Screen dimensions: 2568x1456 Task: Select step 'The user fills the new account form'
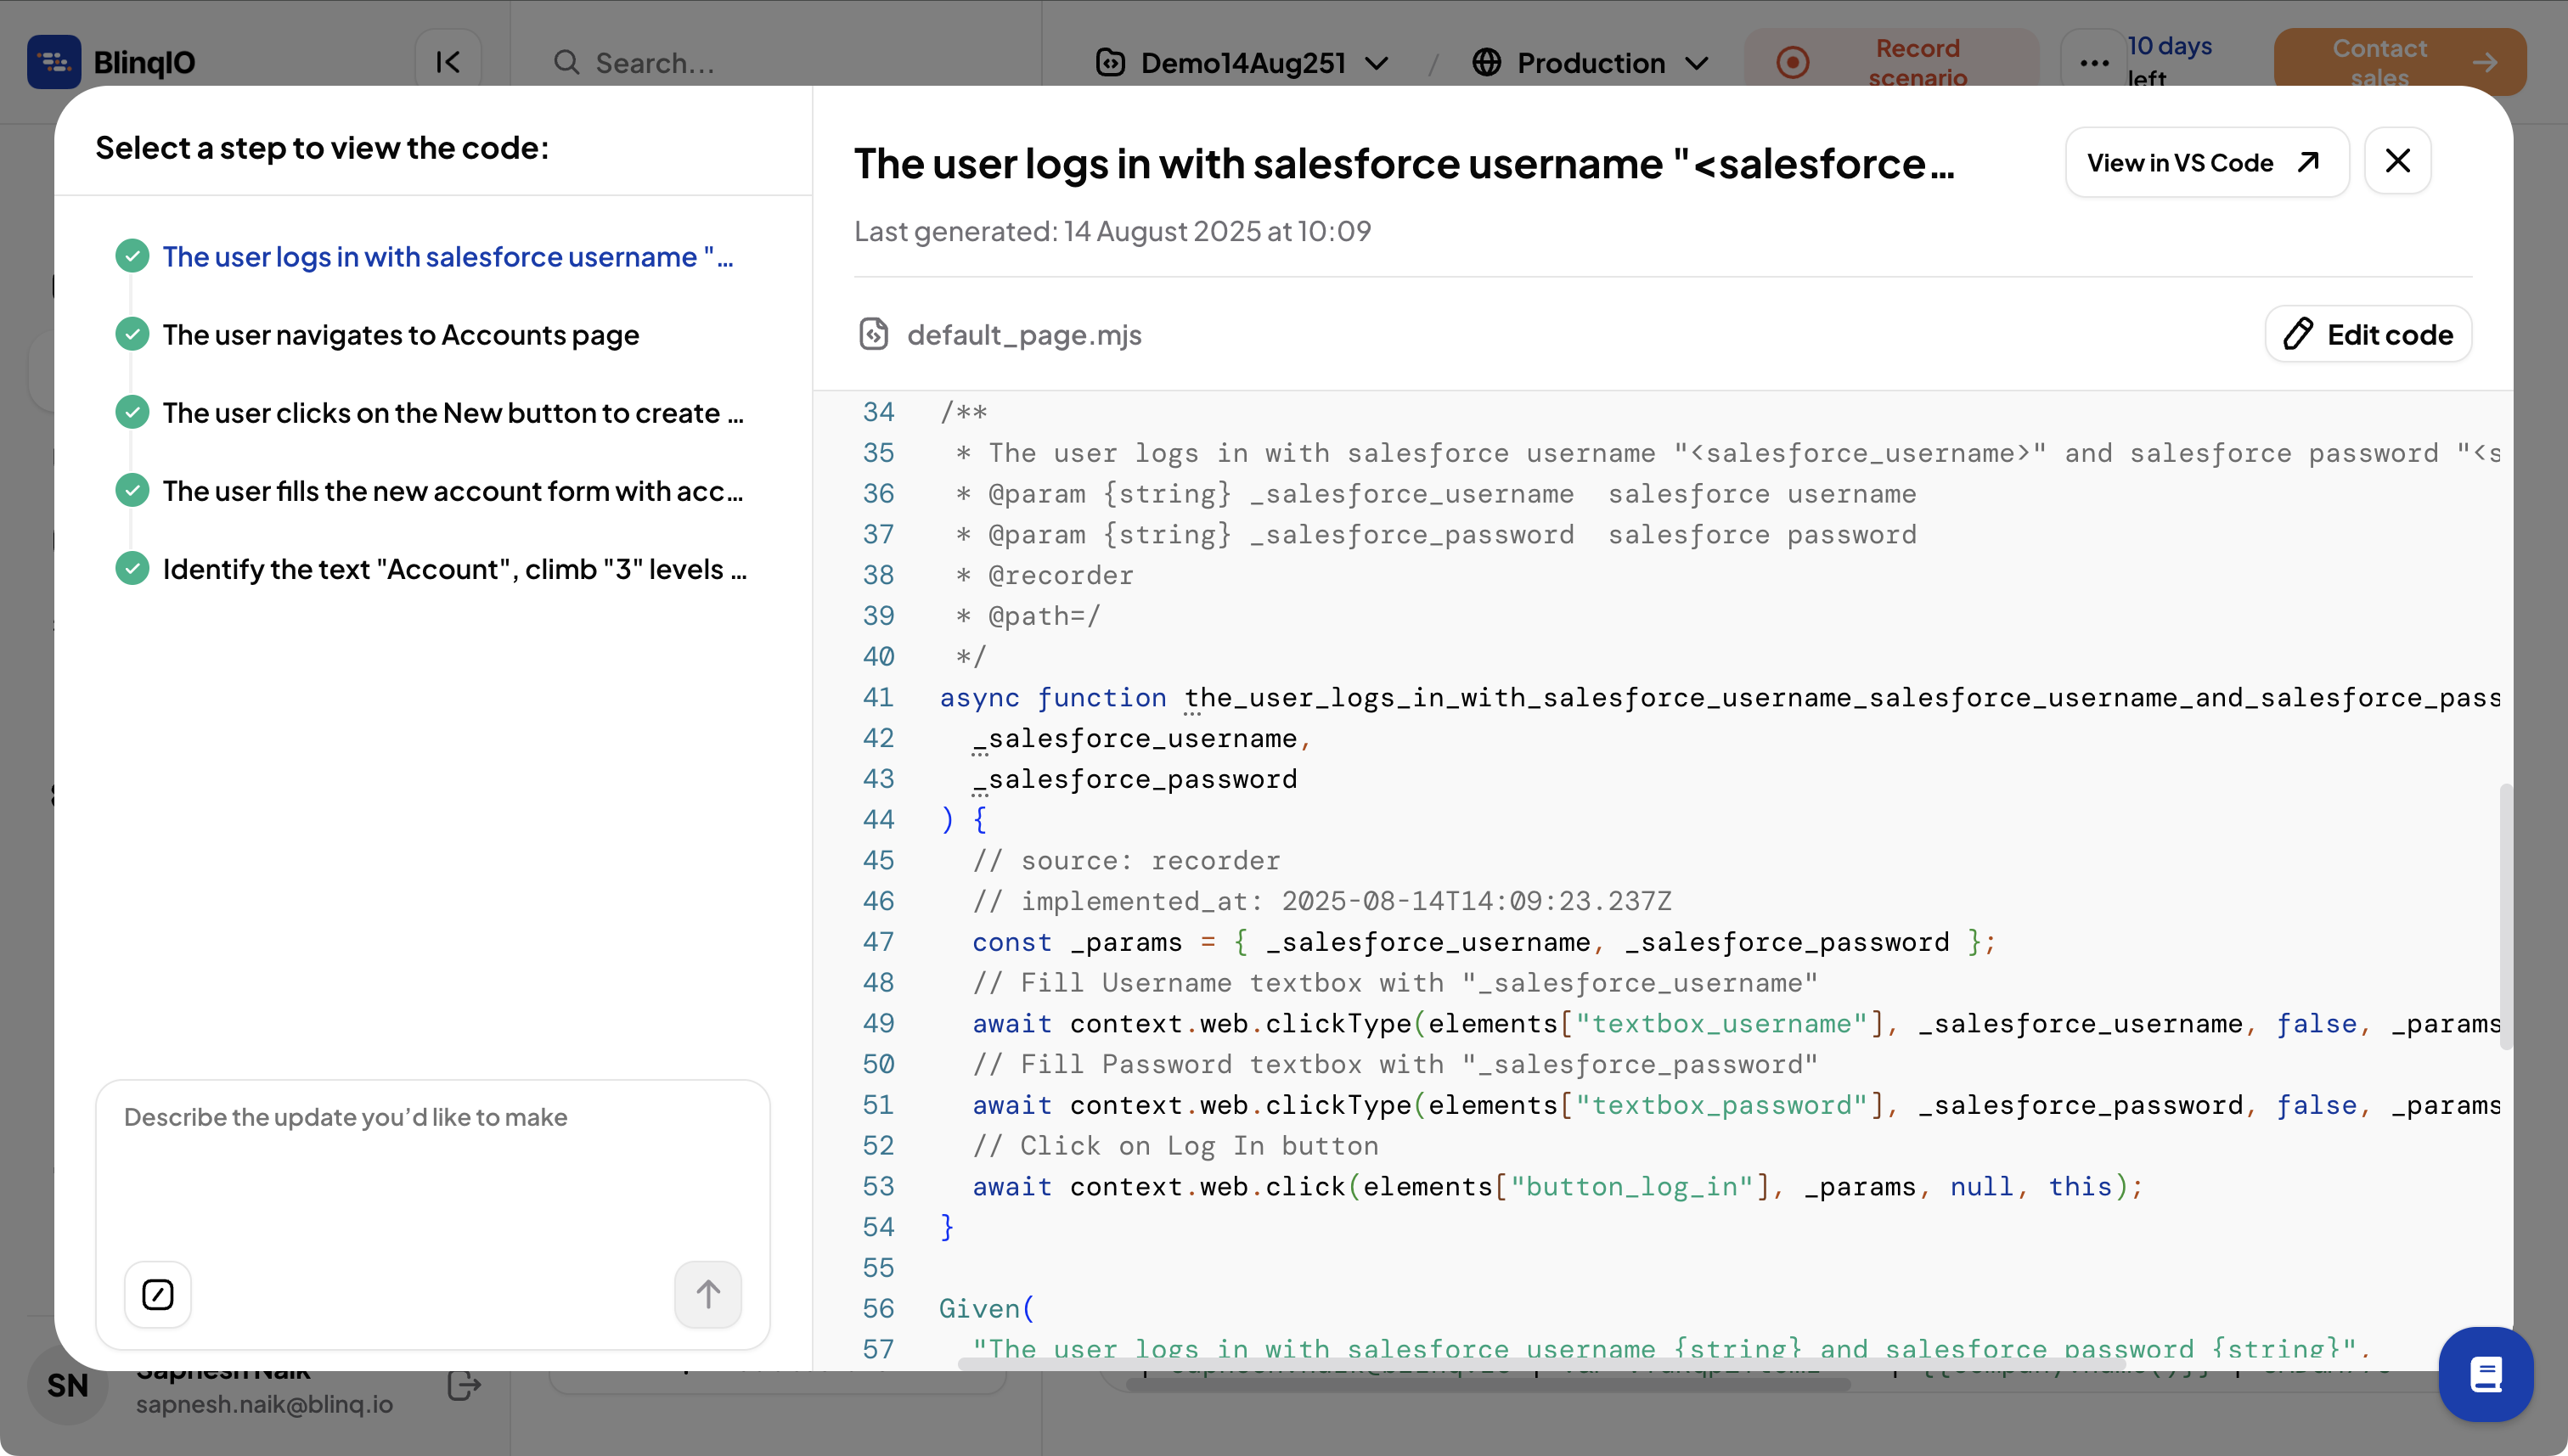(x=453, y=491)
